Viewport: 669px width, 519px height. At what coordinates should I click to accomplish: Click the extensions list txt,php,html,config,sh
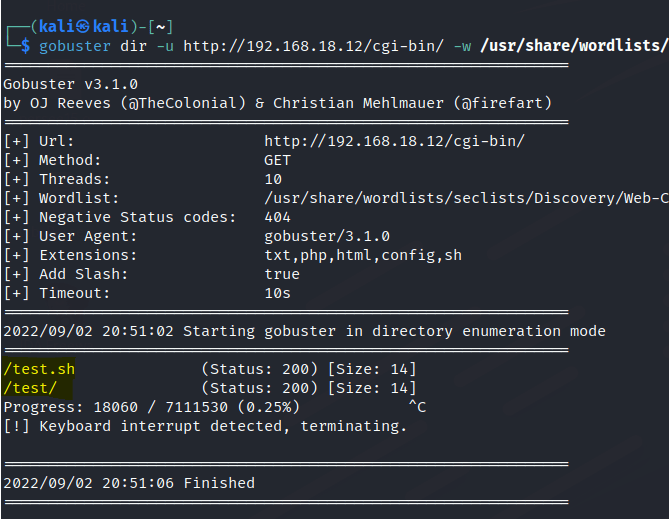pos(364,255)
